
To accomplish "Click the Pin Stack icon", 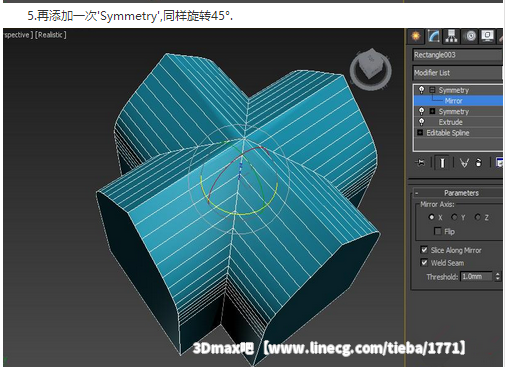I will pos(421,163).
